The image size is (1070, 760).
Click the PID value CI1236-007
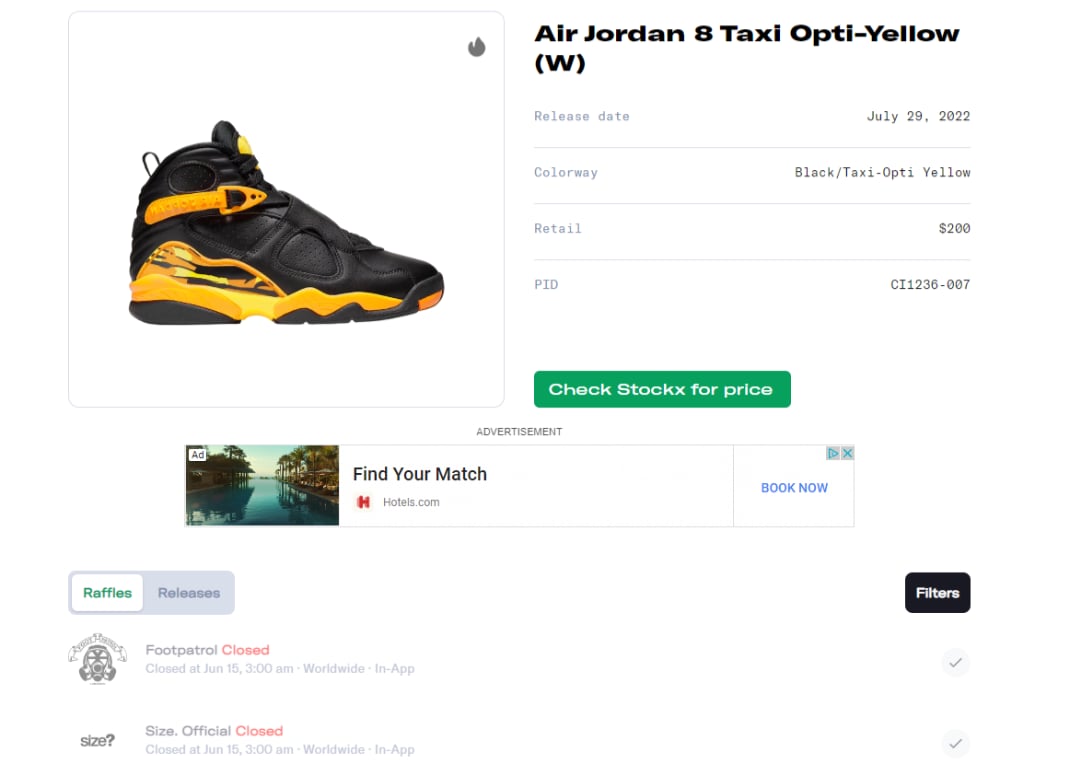coord(930,284)
